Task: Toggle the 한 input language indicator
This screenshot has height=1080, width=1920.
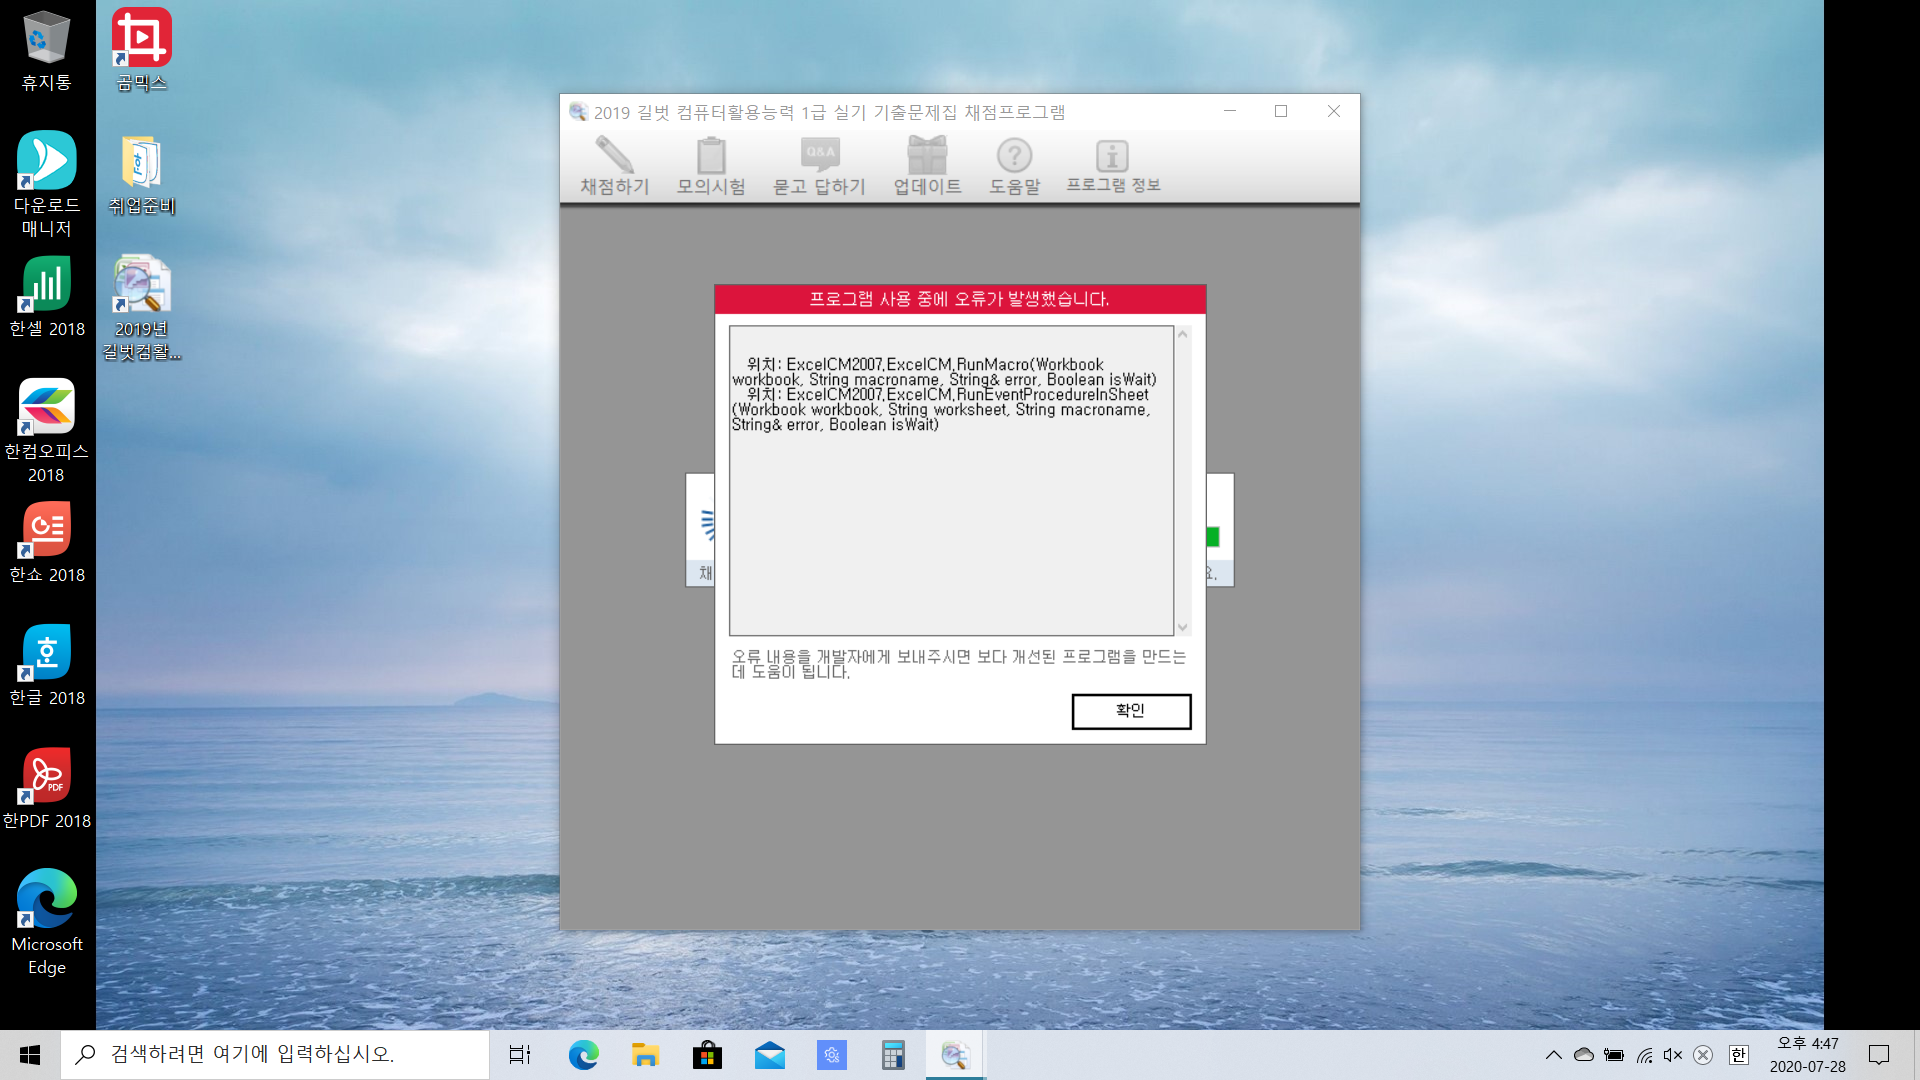Action: (x=1738, y=1055)
